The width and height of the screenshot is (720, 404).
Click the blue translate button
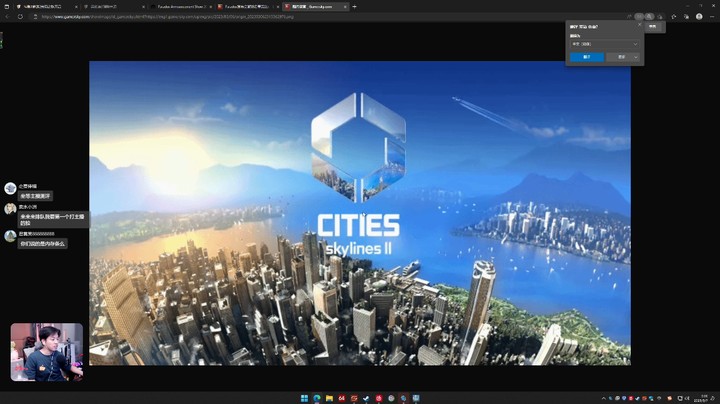[587, 57]
